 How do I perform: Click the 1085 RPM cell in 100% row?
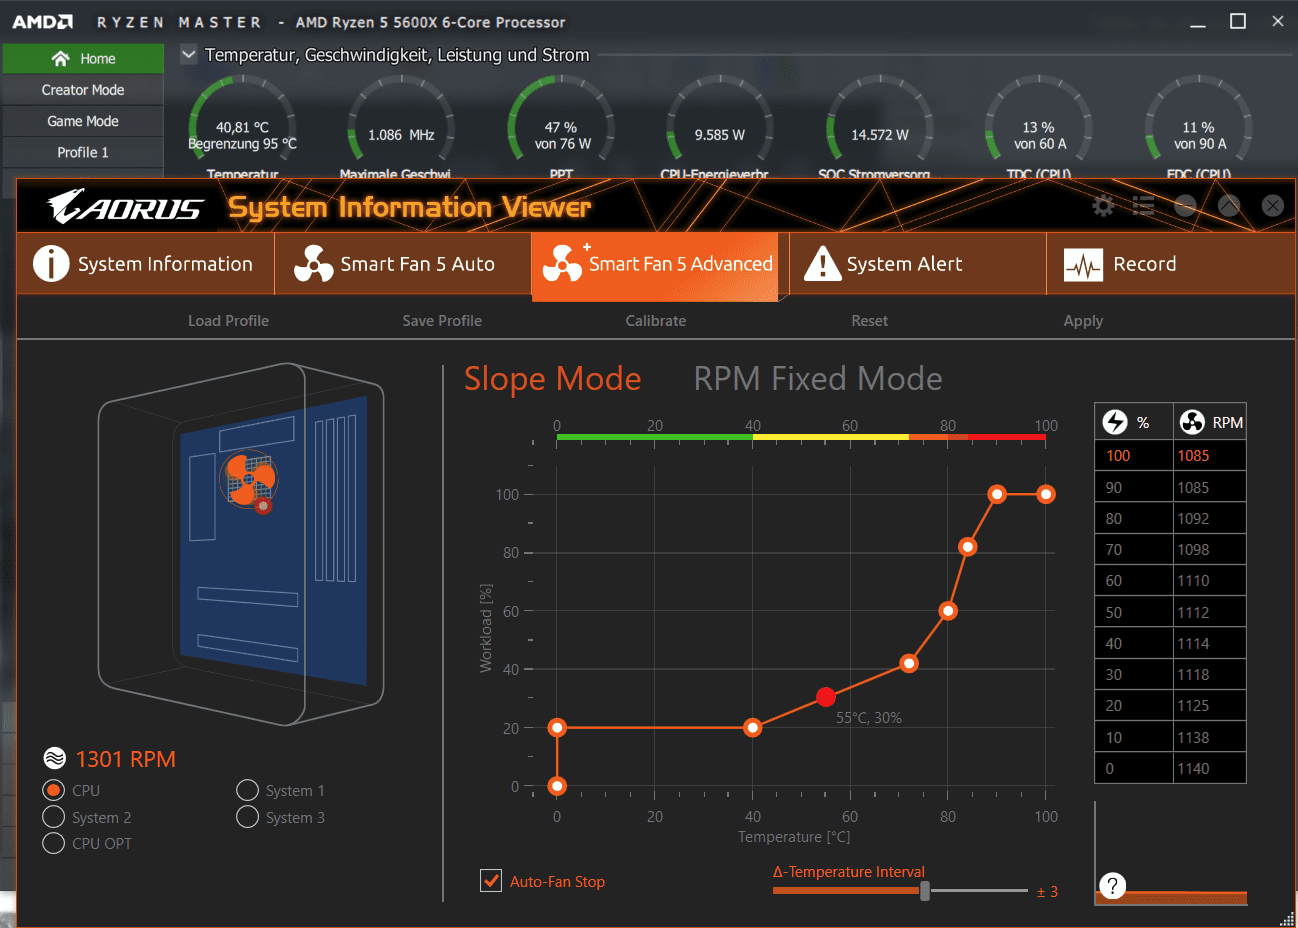click(1209, 456)
